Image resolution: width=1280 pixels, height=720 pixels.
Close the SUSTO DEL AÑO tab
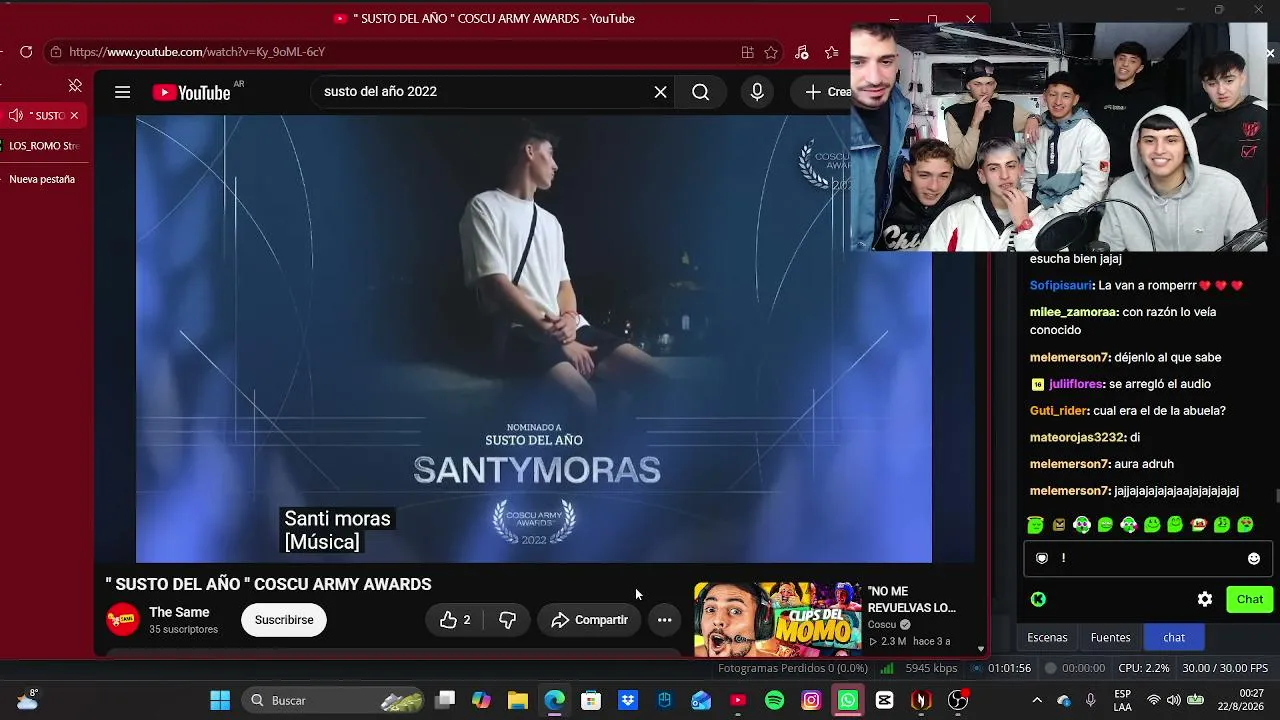(74, 115)
